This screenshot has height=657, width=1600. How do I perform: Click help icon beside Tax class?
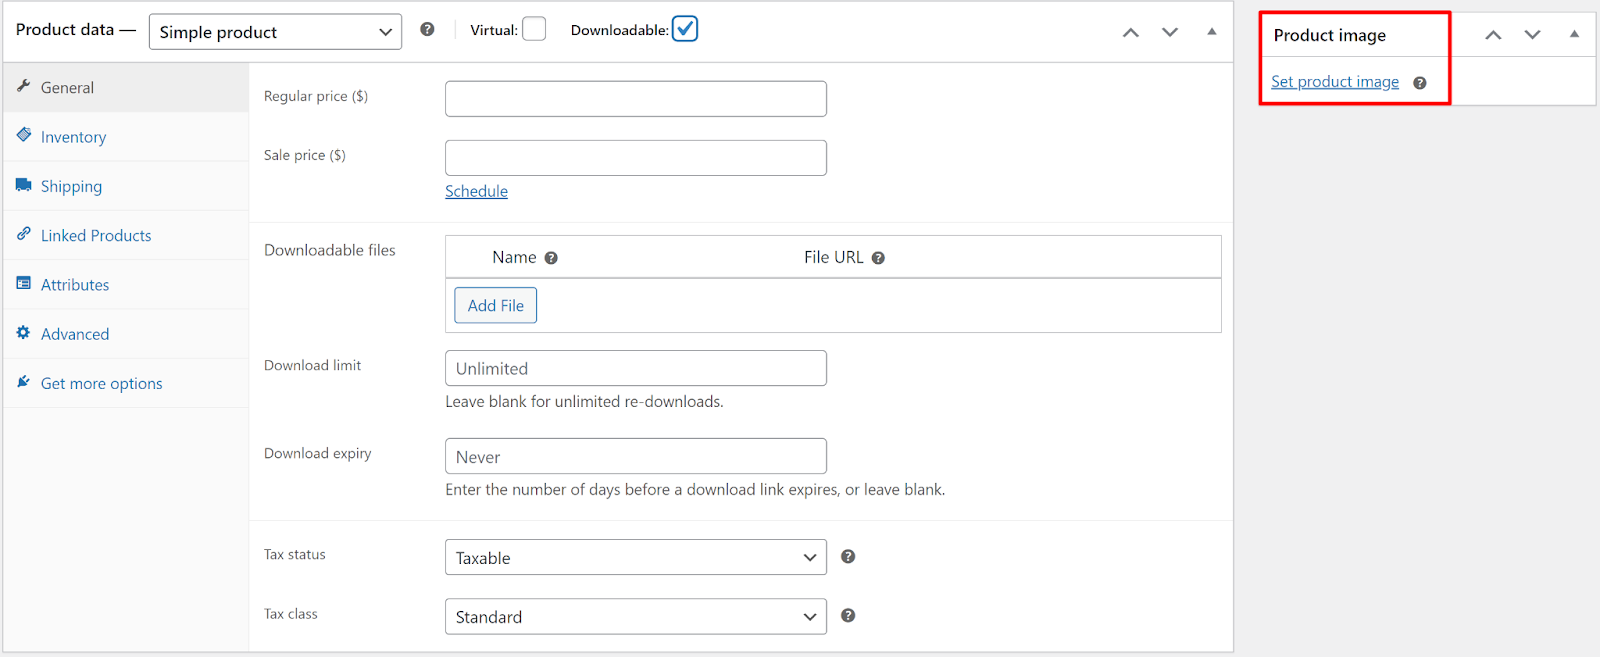[x=848, y=616]
